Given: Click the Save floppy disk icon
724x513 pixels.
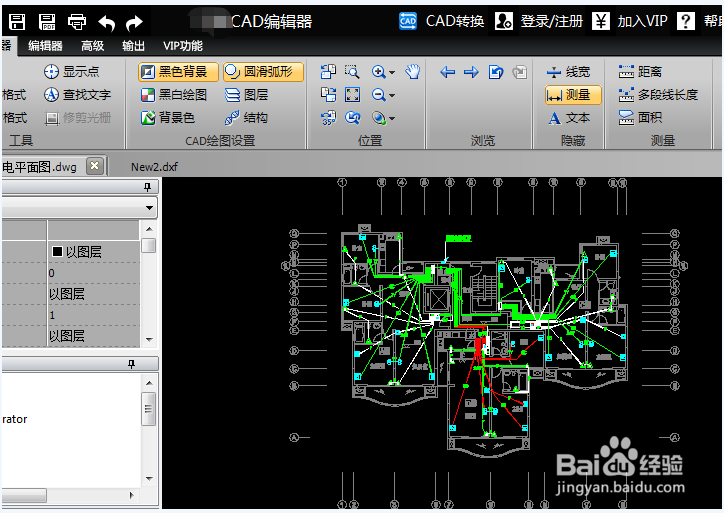Looking at the screenshot, I should (x=17, y=22).
